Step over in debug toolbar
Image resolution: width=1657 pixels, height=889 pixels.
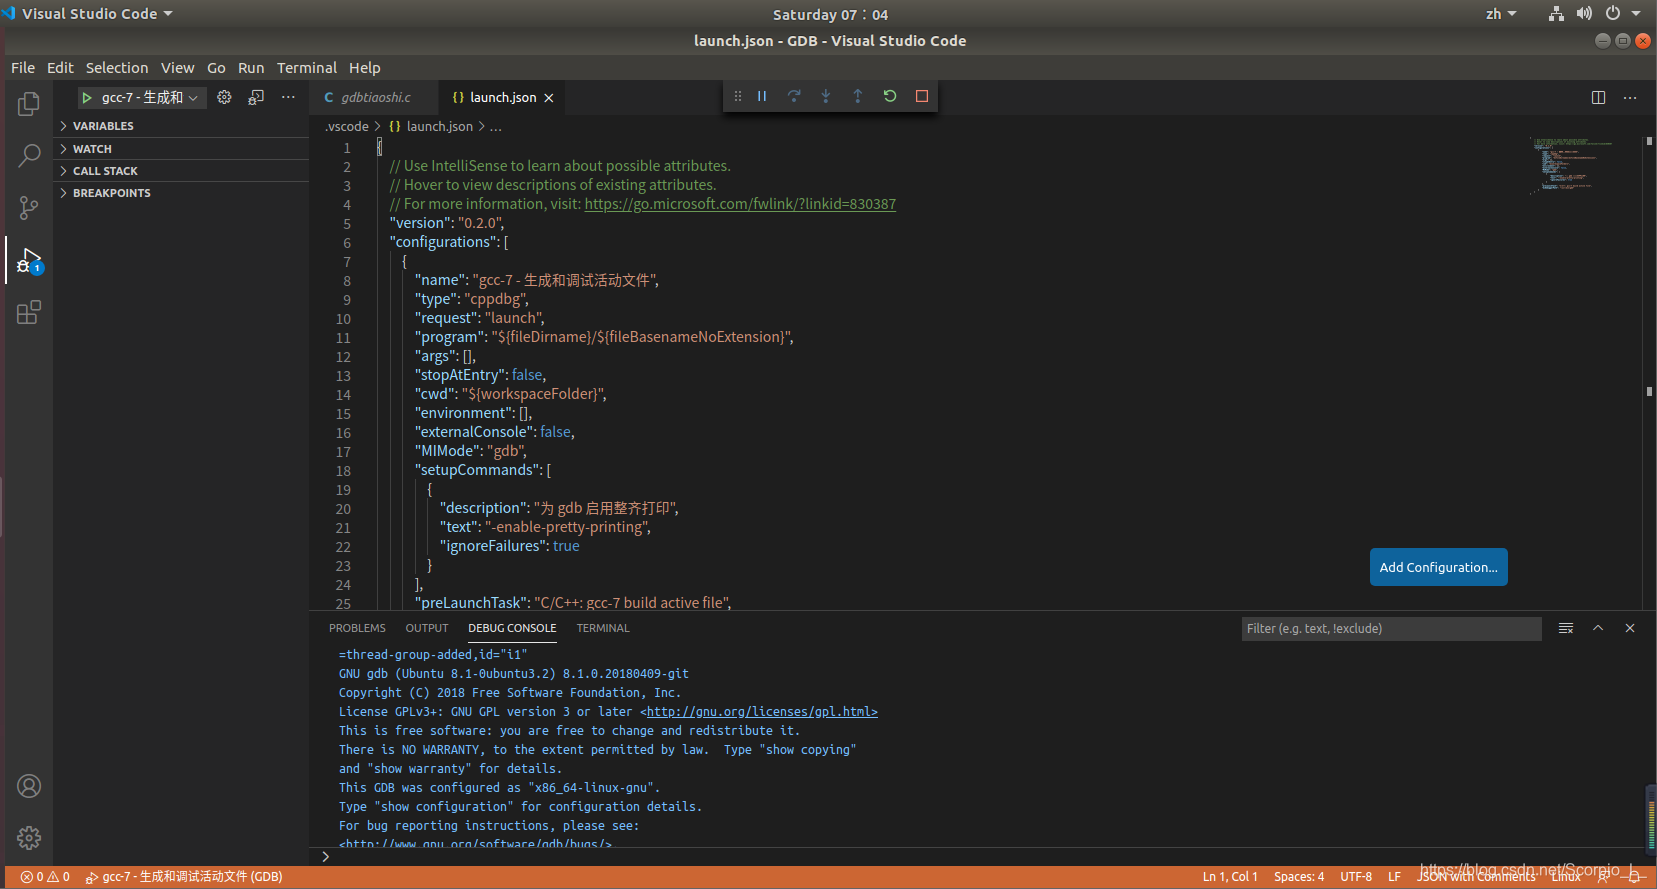(x=794, y=96)
